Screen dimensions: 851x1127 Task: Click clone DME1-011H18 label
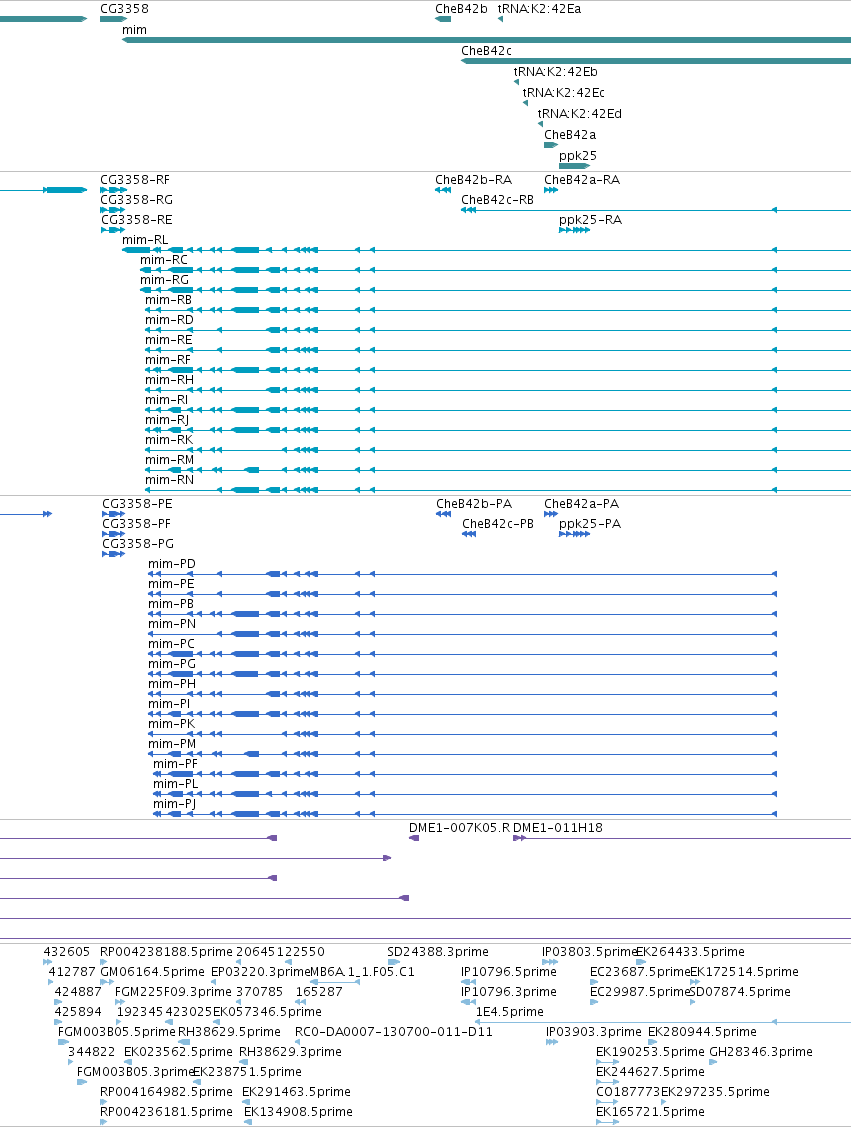click(x=558, y=828)
